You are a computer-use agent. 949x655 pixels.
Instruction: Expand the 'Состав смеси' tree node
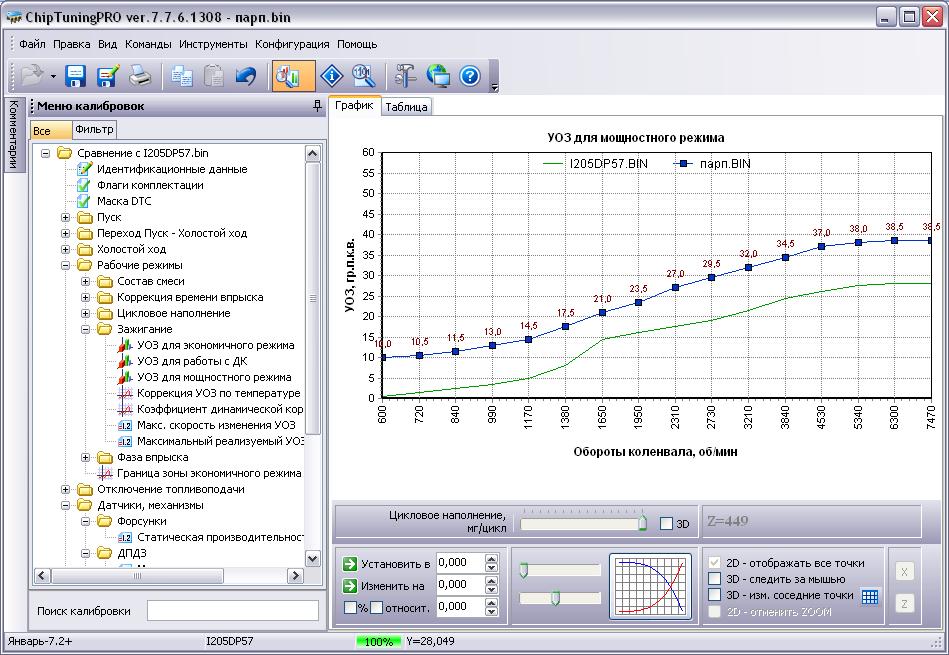click(x=86, y=281)
